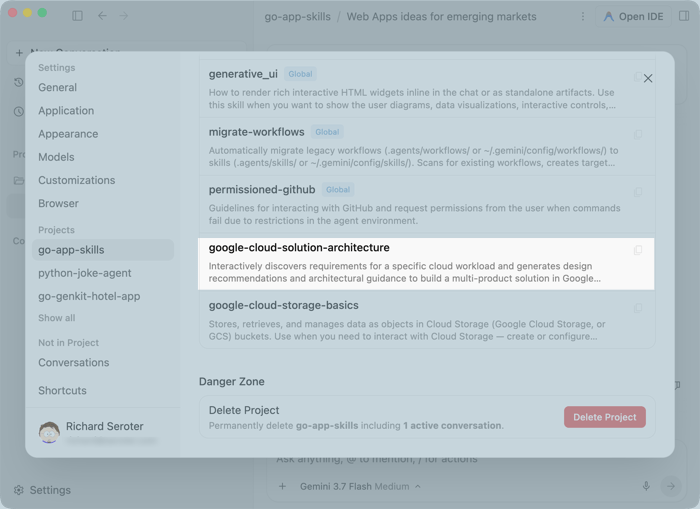Click the folder icon in left sidebar

coord(18,180)
